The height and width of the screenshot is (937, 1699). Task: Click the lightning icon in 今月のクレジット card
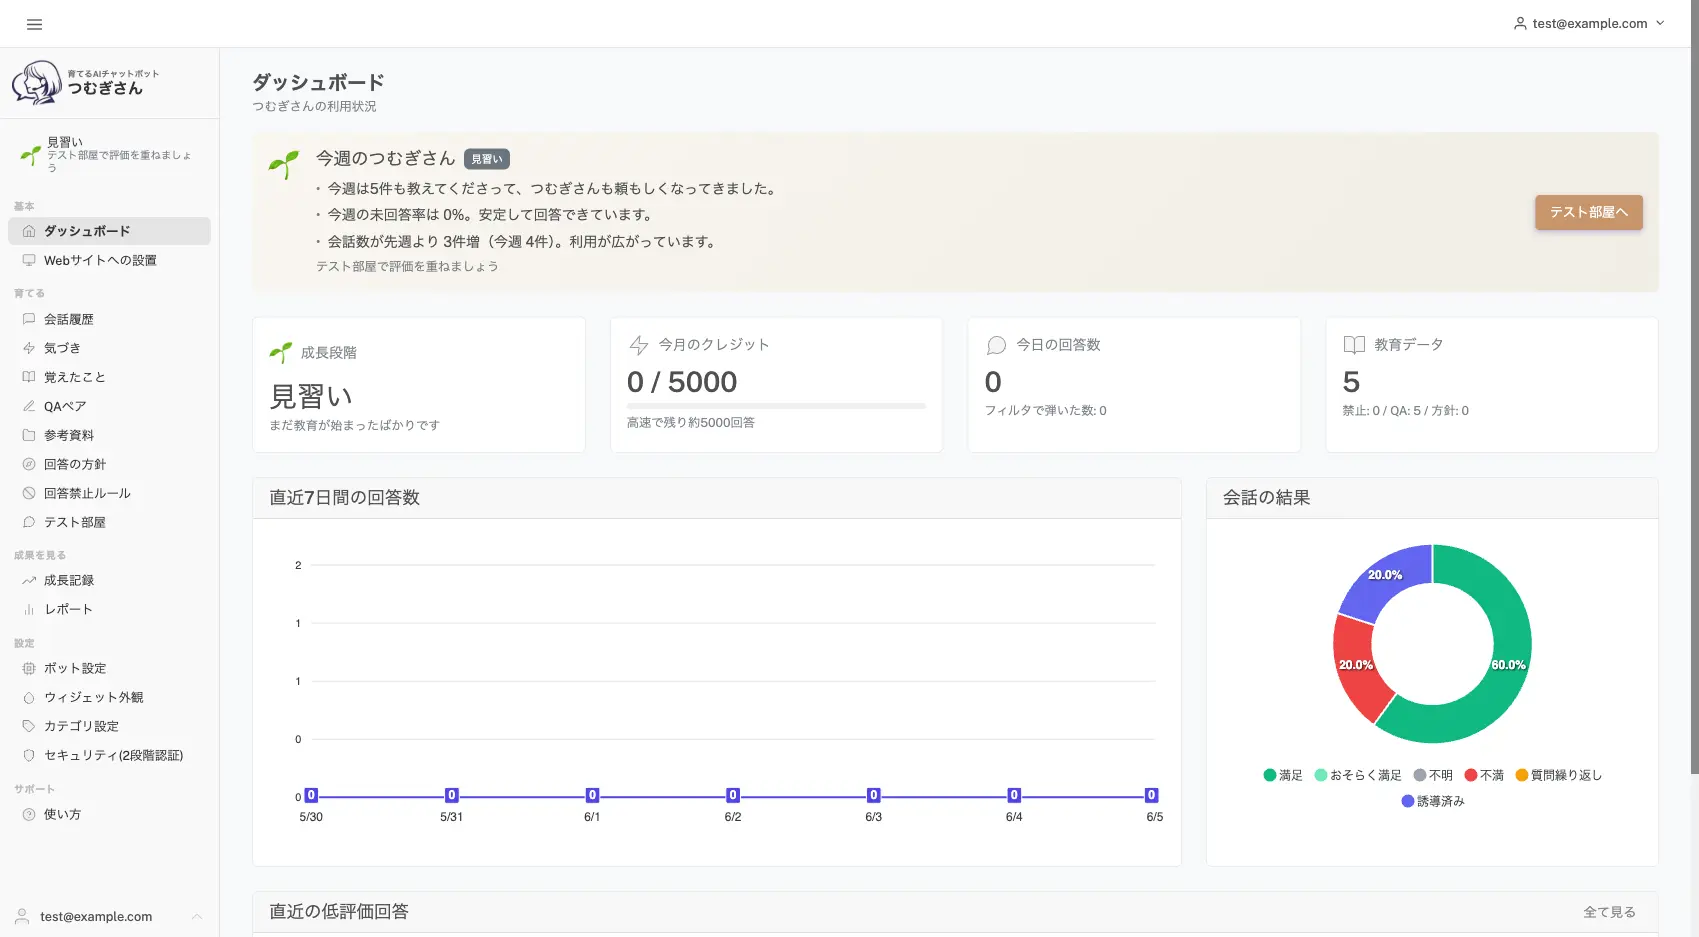(638, 345)
